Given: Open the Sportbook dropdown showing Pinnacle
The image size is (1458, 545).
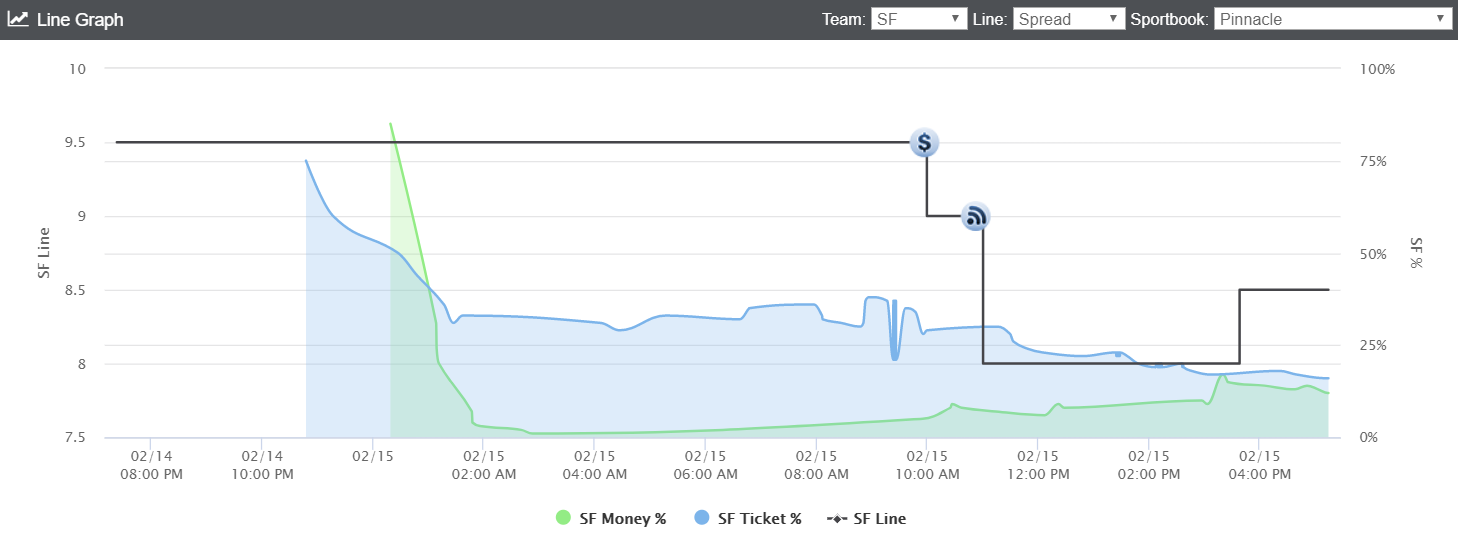Looking at the screenshot, I should (x=1333, y=19).
